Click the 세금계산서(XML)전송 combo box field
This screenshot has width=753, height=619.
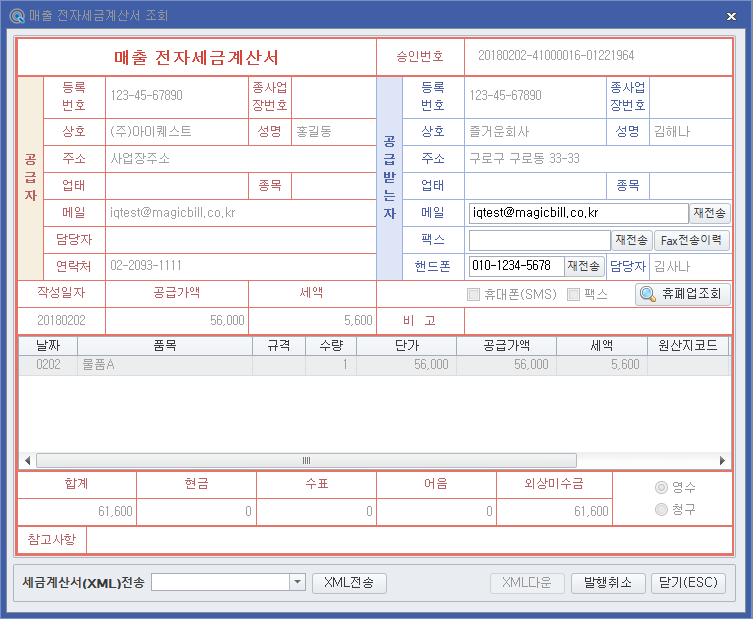(220, 582)
